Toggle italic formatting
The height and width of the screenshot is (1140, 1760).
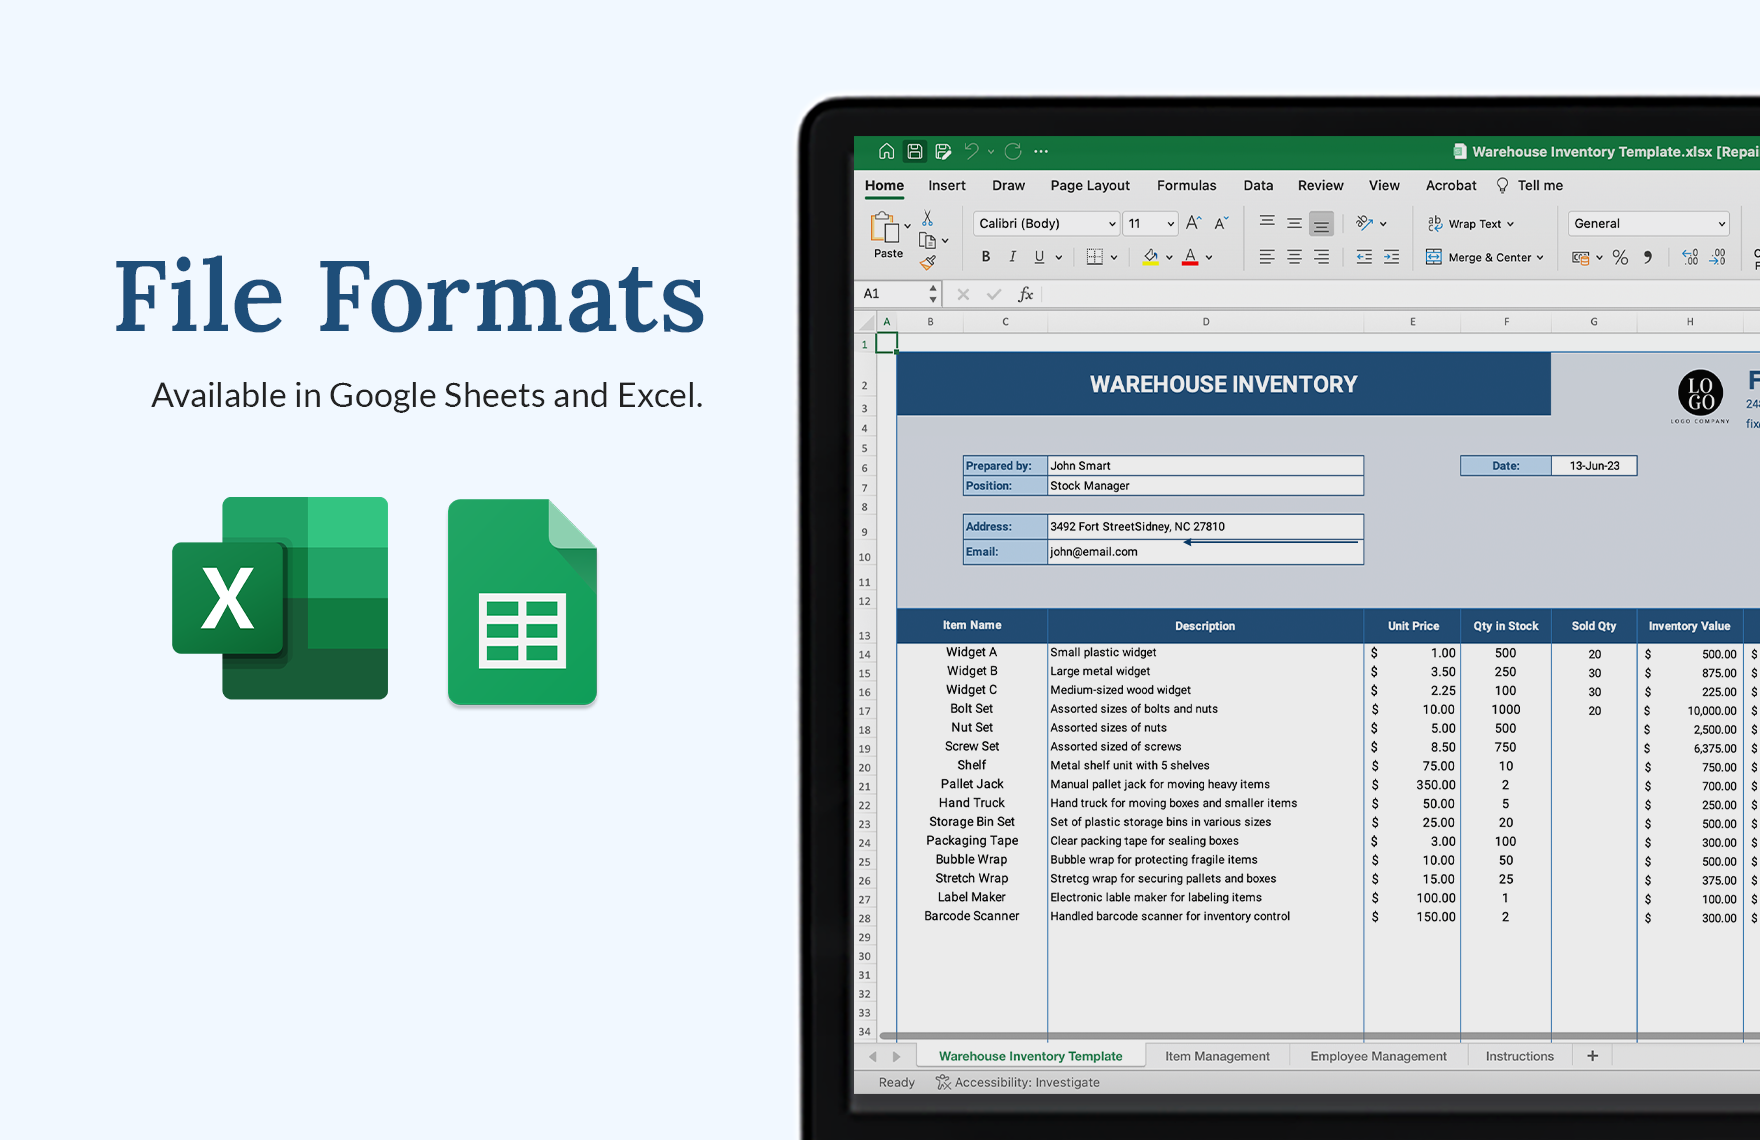(1013, 257)
